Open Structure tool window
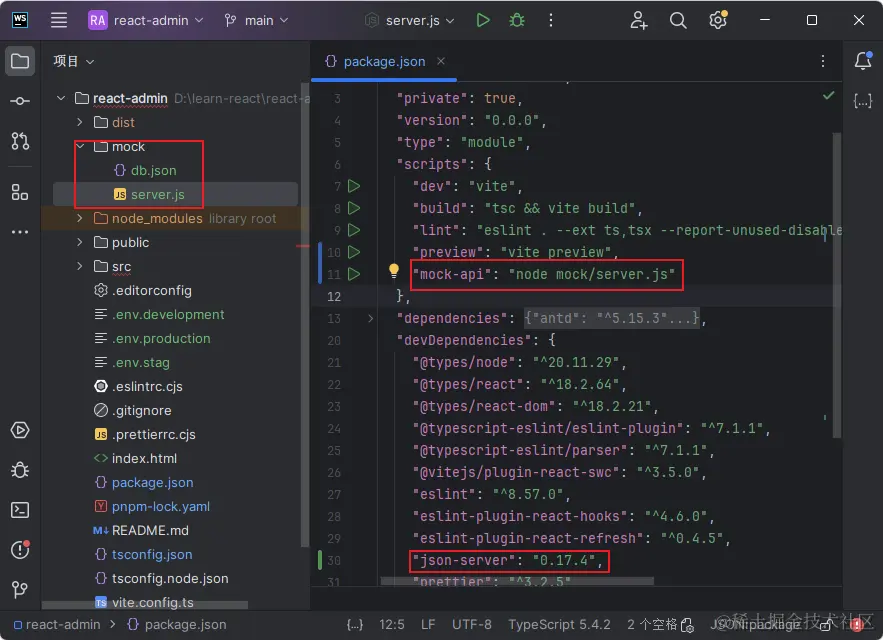Screen dimensions: 883x640 20,192
